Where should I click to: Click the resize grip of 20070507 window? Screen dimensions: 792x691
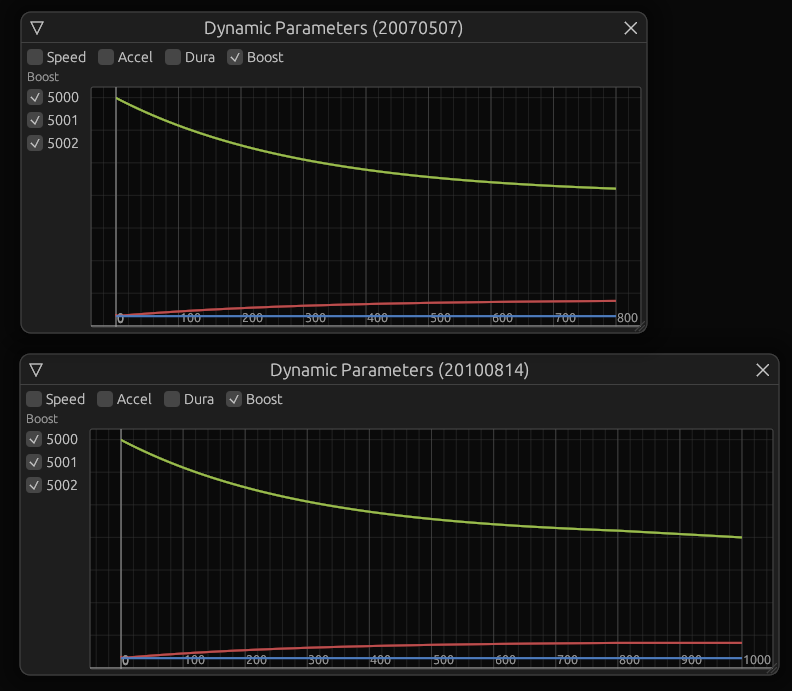point(640,327)
